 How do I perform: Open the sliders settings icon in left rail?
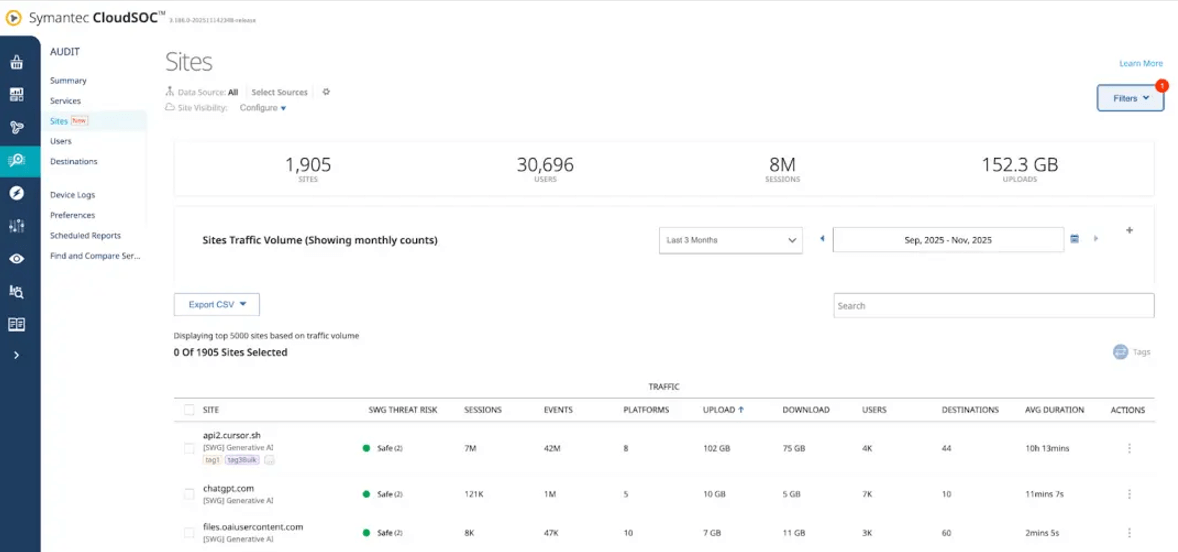pyautogui.click(x=17, y=225)
